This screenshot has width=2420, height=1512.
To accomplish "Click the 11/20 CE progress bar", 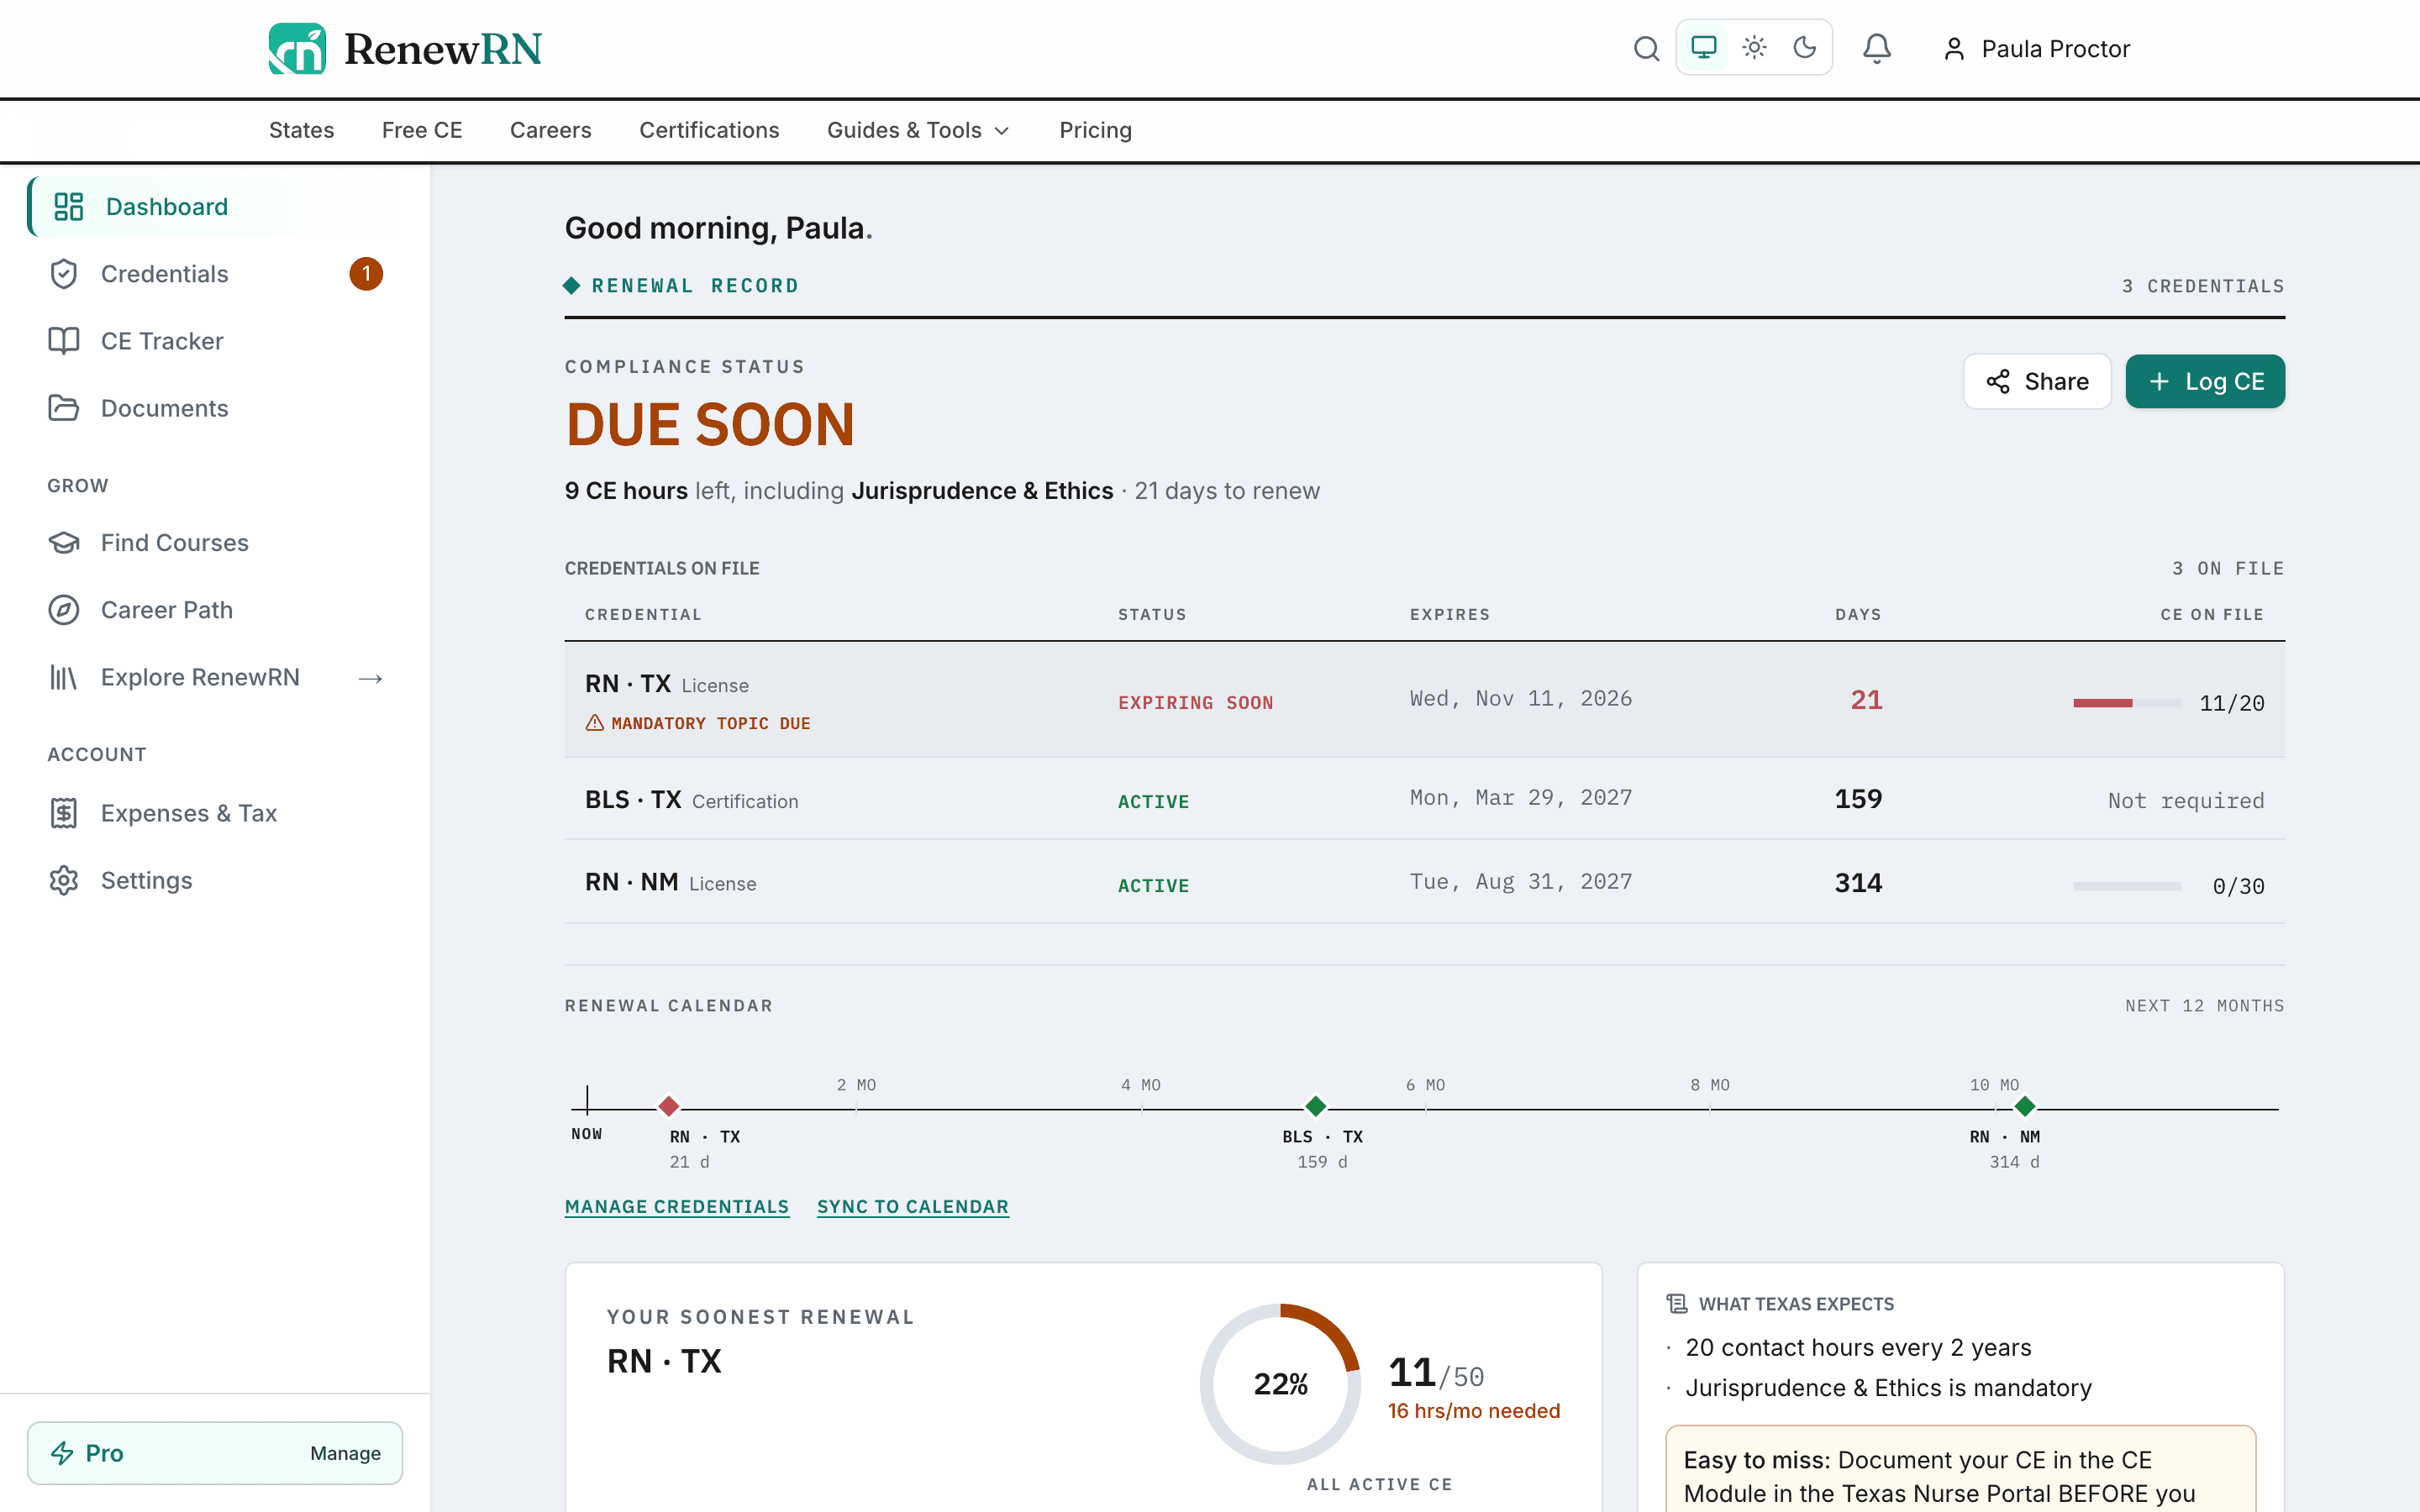I will click(2127, 703).
